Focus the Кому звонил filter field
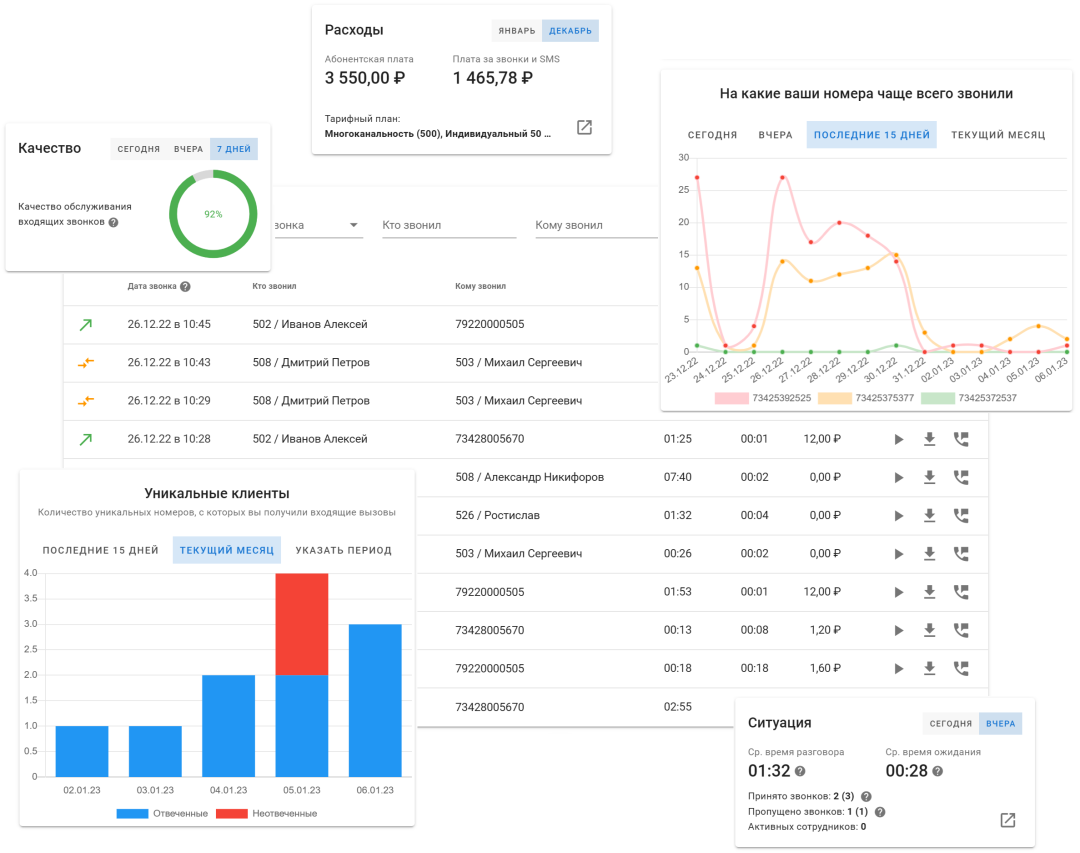The width and height of the screenshot is (1080, 853). pyautogui.click(x=596, y=225)
